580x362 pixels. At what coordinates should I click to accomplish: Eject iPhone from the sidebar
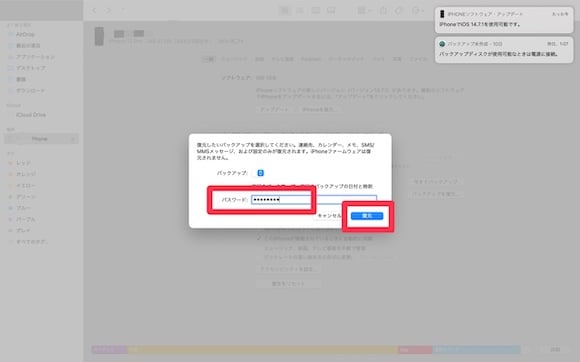[x=72, y=139]
